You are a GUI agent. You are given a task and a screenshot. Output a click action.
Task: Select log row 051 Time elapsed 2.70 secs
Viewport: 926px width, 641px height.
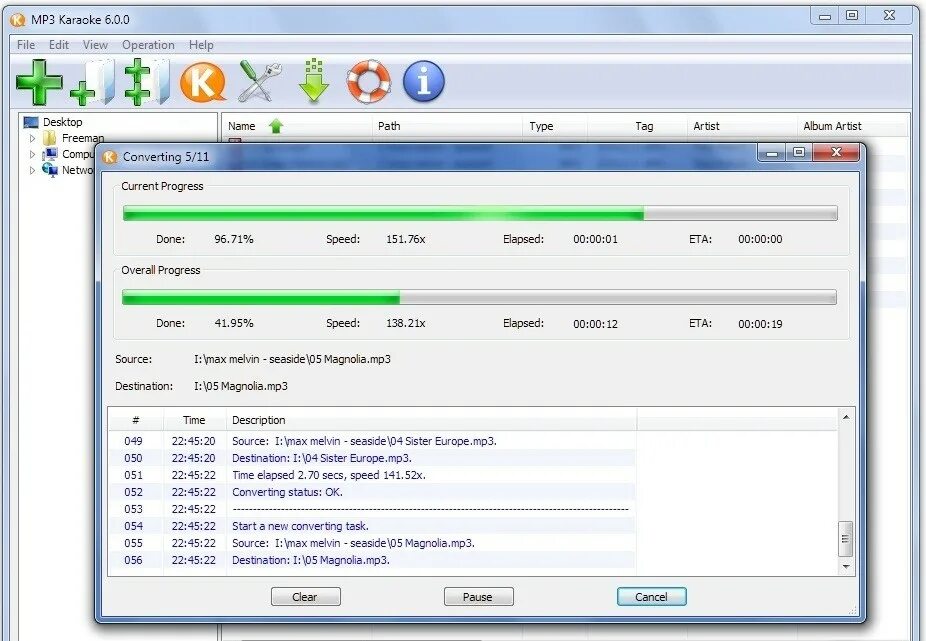tap(372, 476)
